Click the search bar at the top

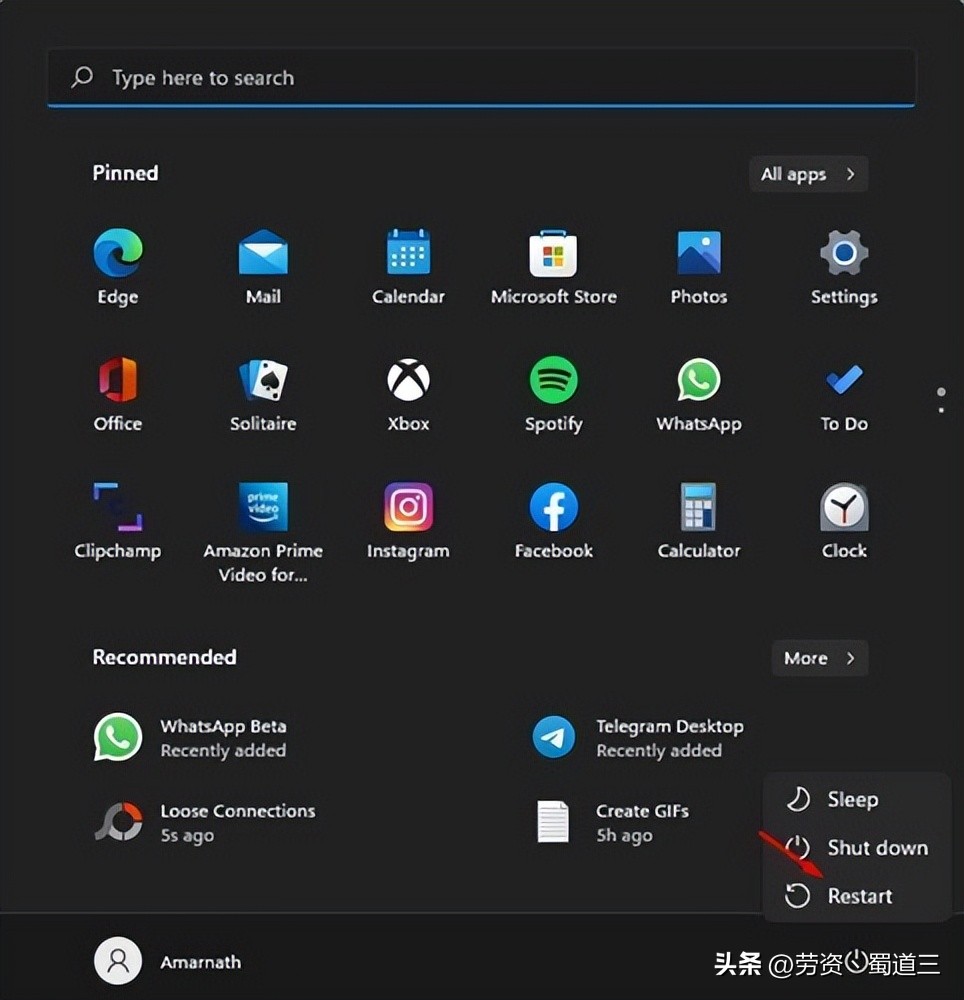tap(482, 77)
